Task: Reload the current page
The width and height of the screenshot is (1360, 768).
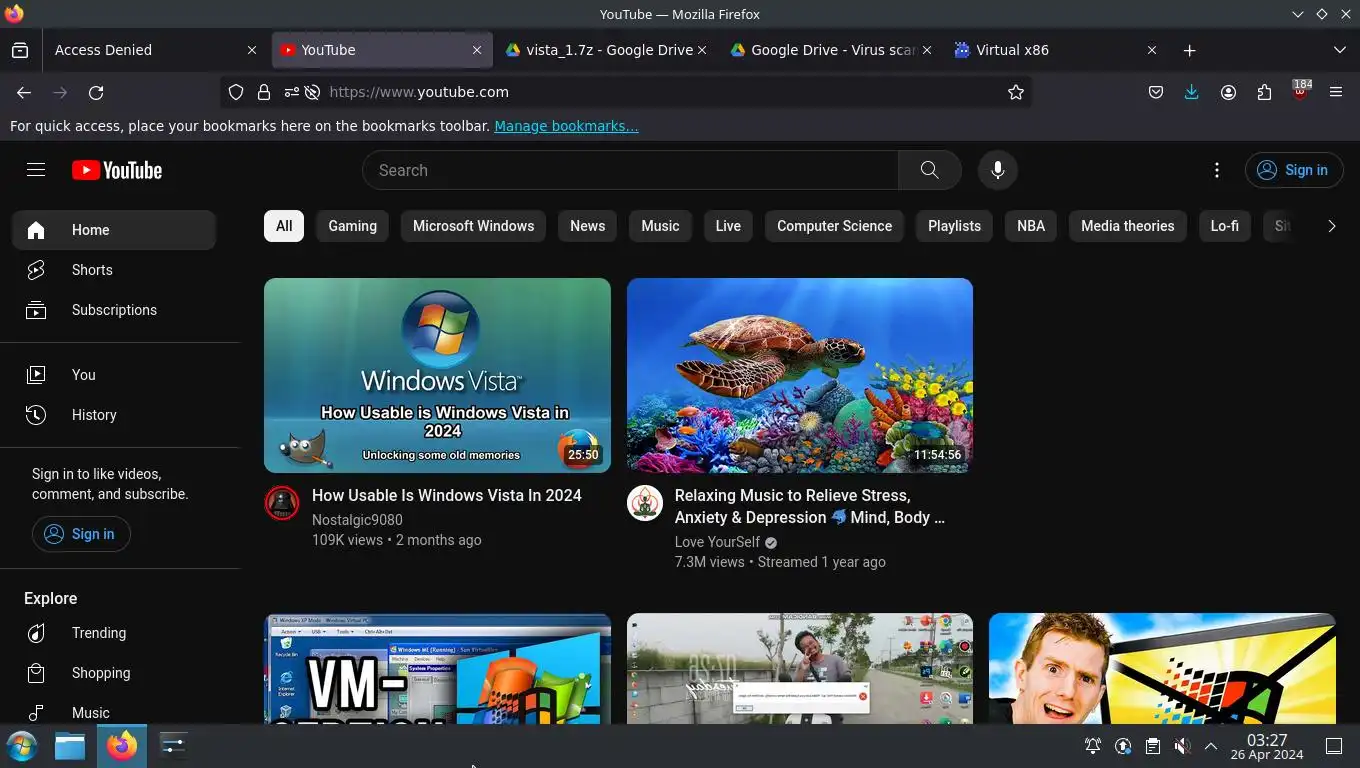Action: pyautogui.click(x=96, y=92)
